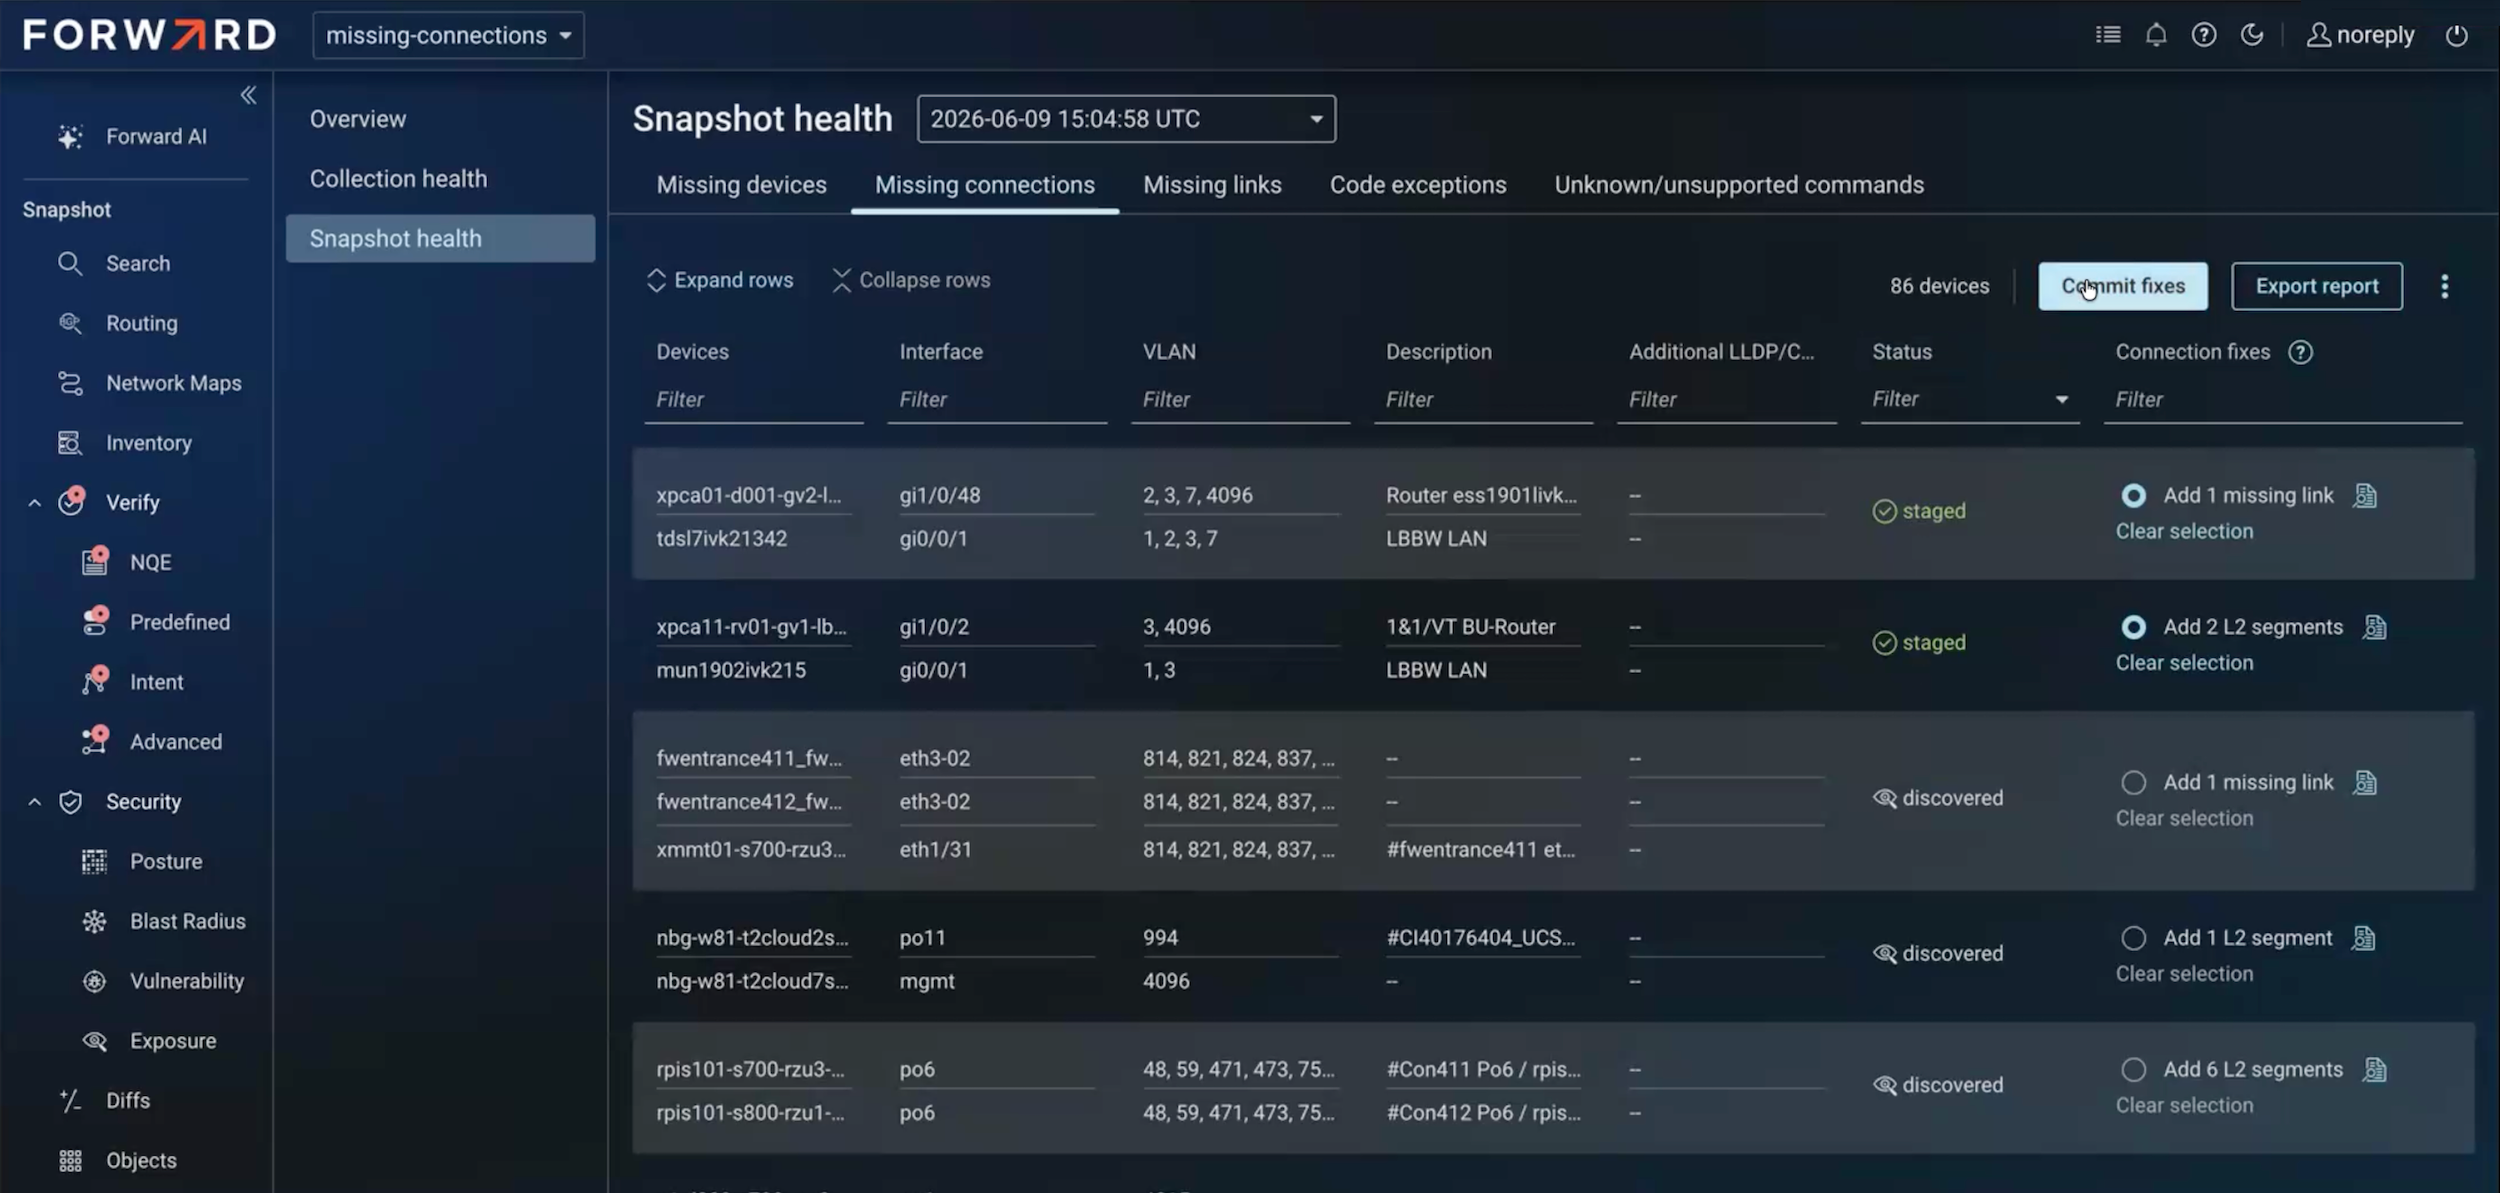The image size is (2500, 1193).
Task: Switch to the Missing links tab
Action: [x=1212, y=185]
